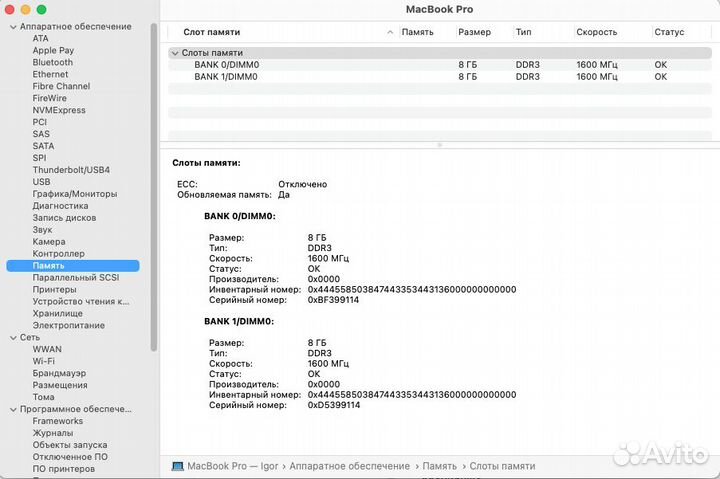Image resolution: width=720 pixels, height=479 pixels.
Task: Collapse the Слоты памяти table group
Action: click(x=175, y=53)
